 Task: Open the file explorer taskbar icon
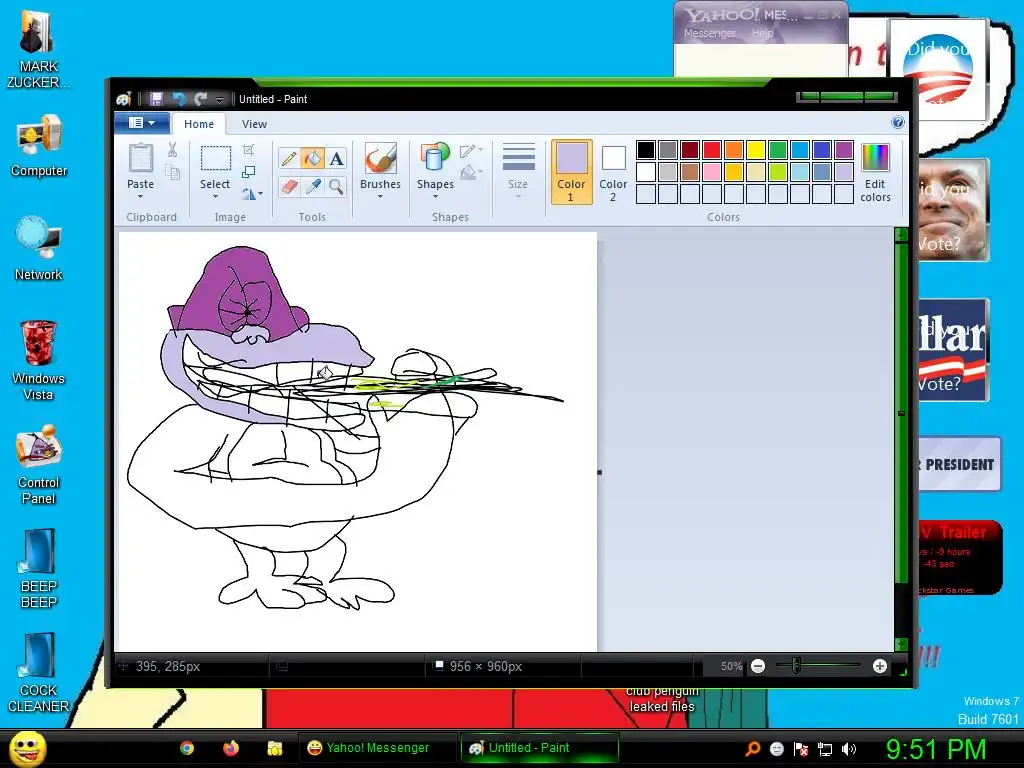point(275,748)
